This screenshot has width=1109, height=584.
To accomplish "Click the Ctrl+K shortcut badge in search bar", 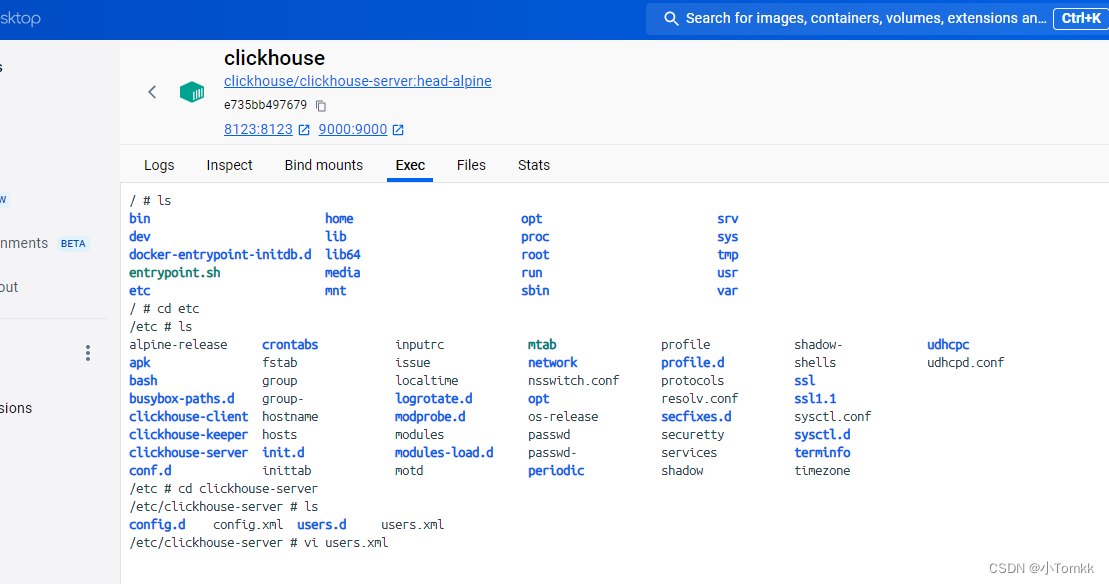I will pyautogui.click(x=1080, y=18).
